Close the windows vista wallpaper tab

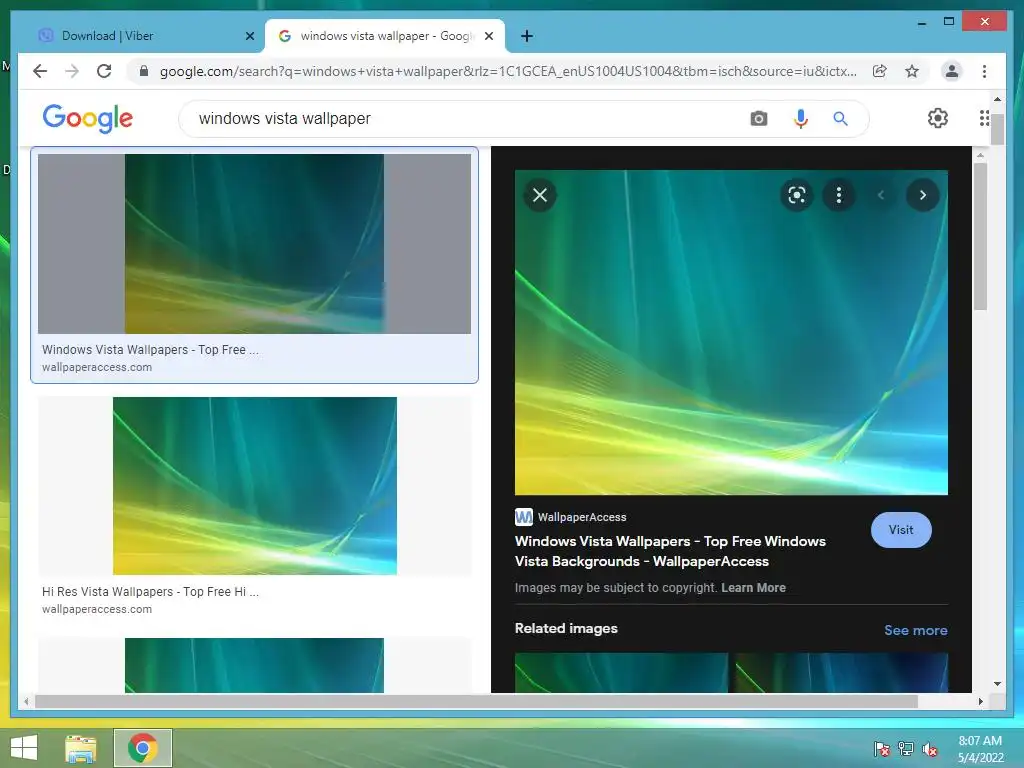pyautogui.click(x=488, y=37)
